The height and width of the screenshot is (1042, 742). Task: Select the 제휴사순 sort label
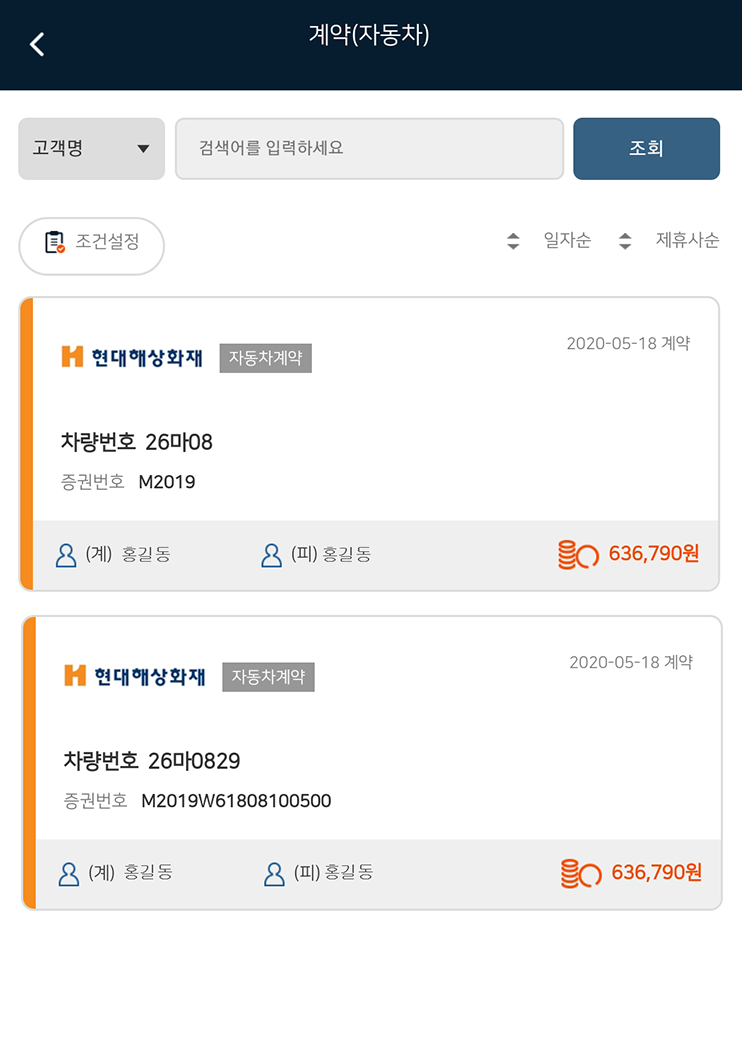click(x=687, y=240)
